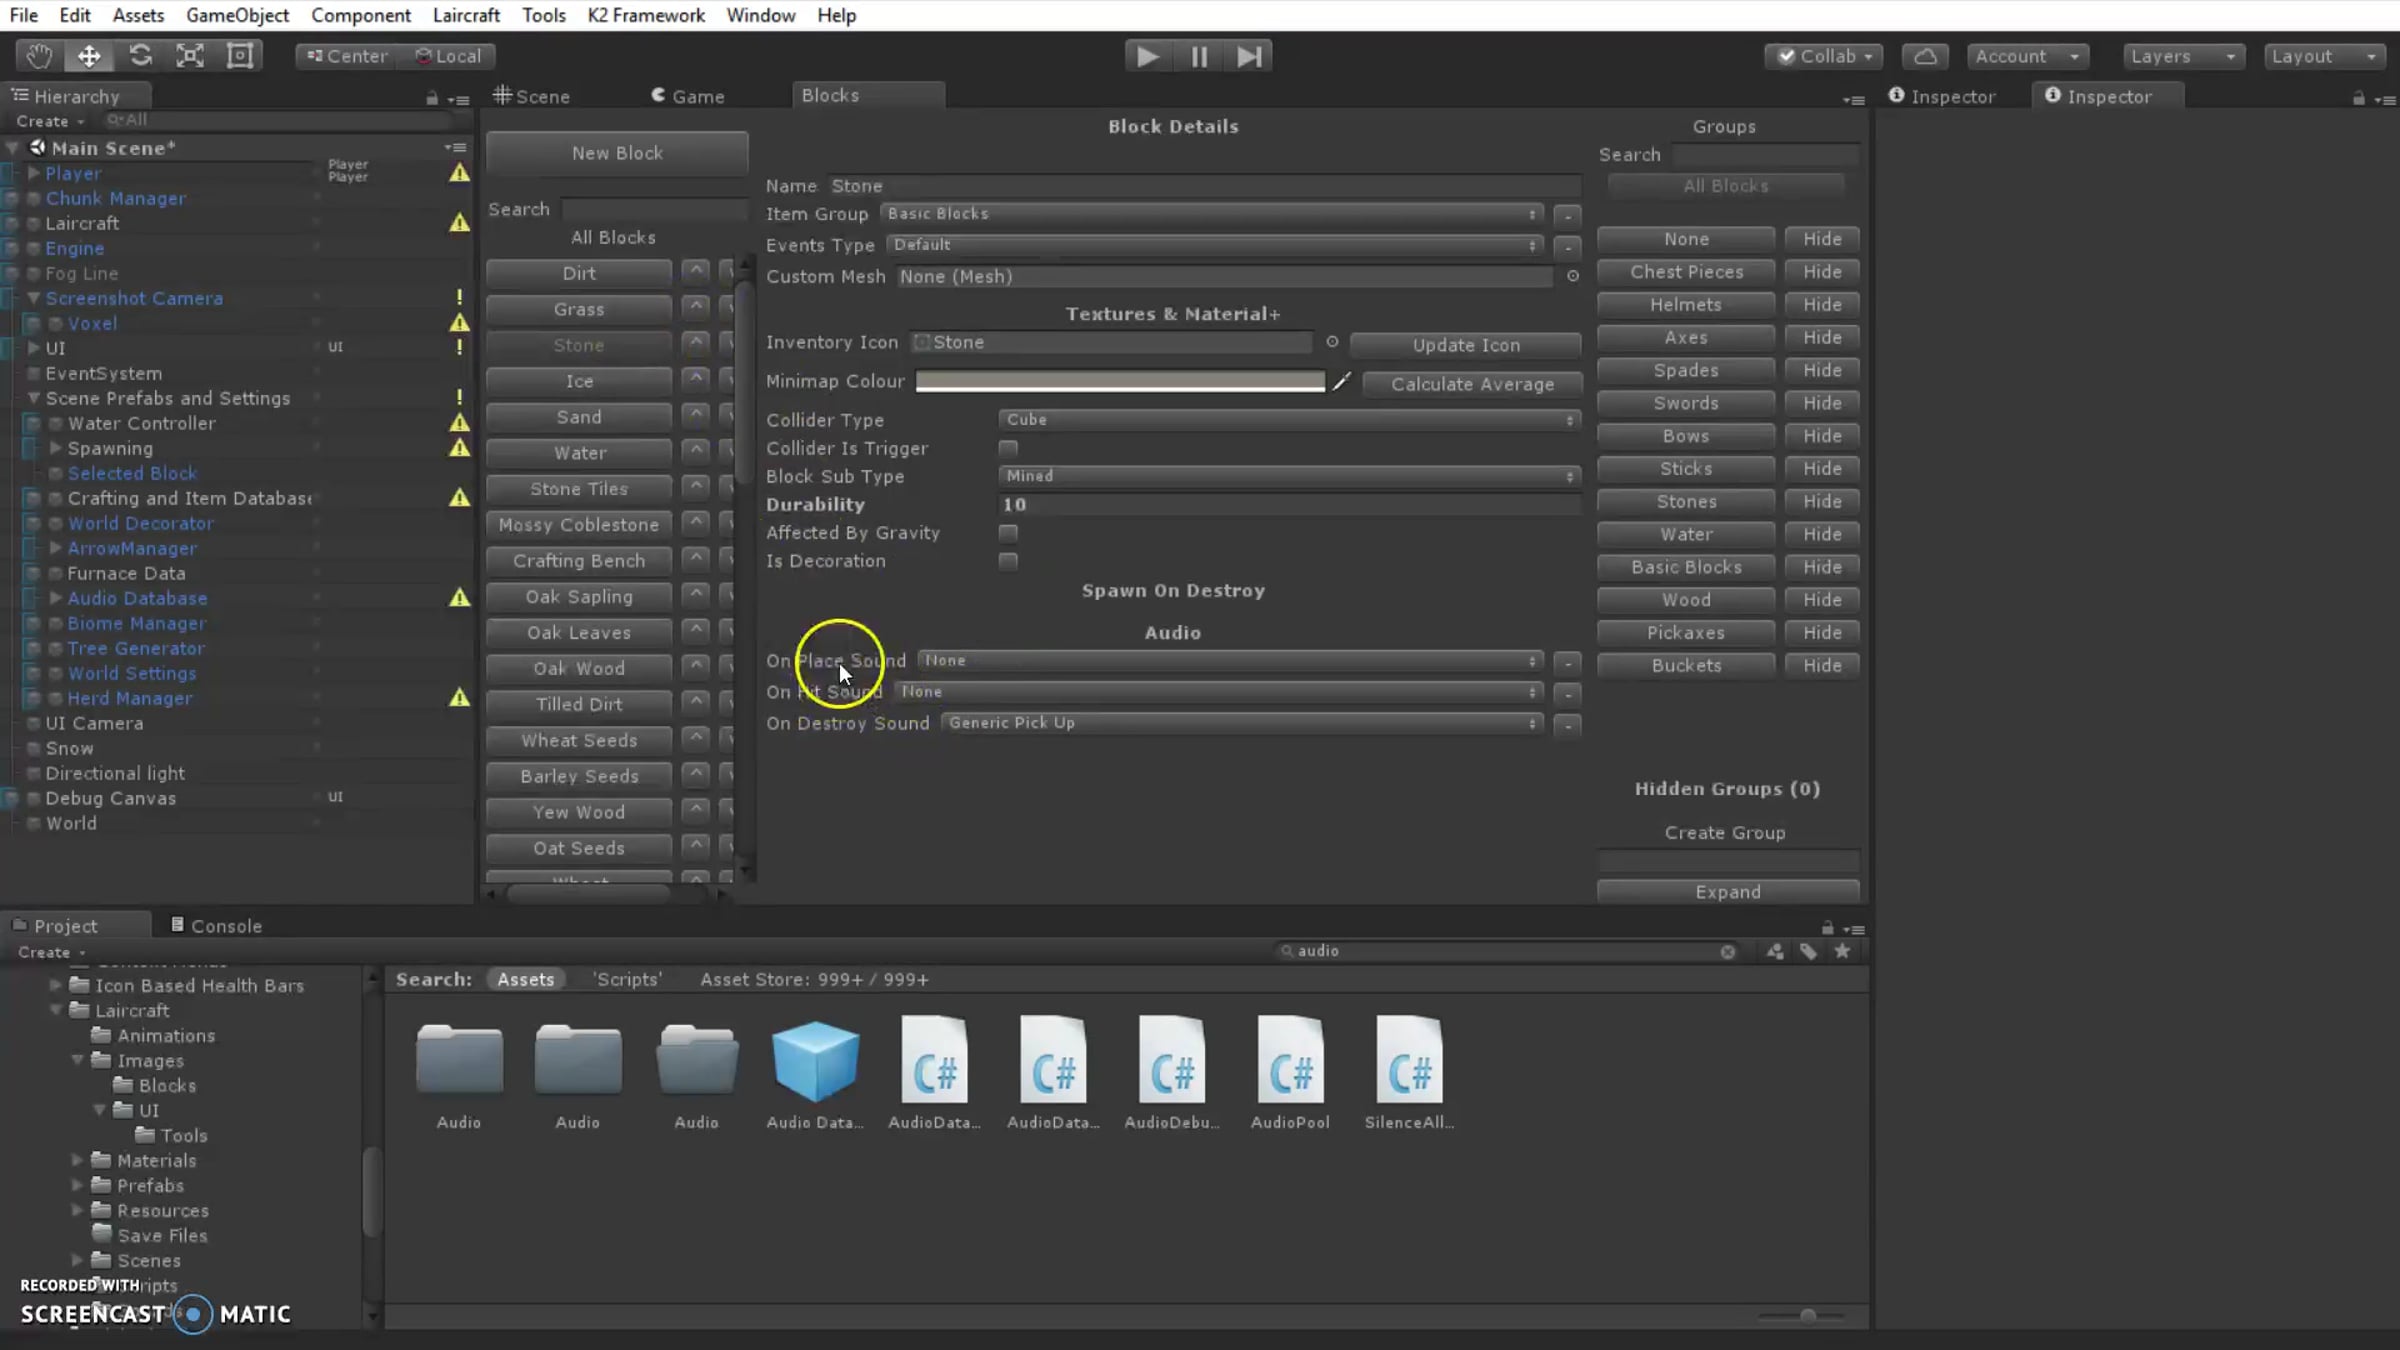Open the Block Sub Type dropdown
The height and width of the screenshot is (1350, 2400).
[x=1290, y=476]
